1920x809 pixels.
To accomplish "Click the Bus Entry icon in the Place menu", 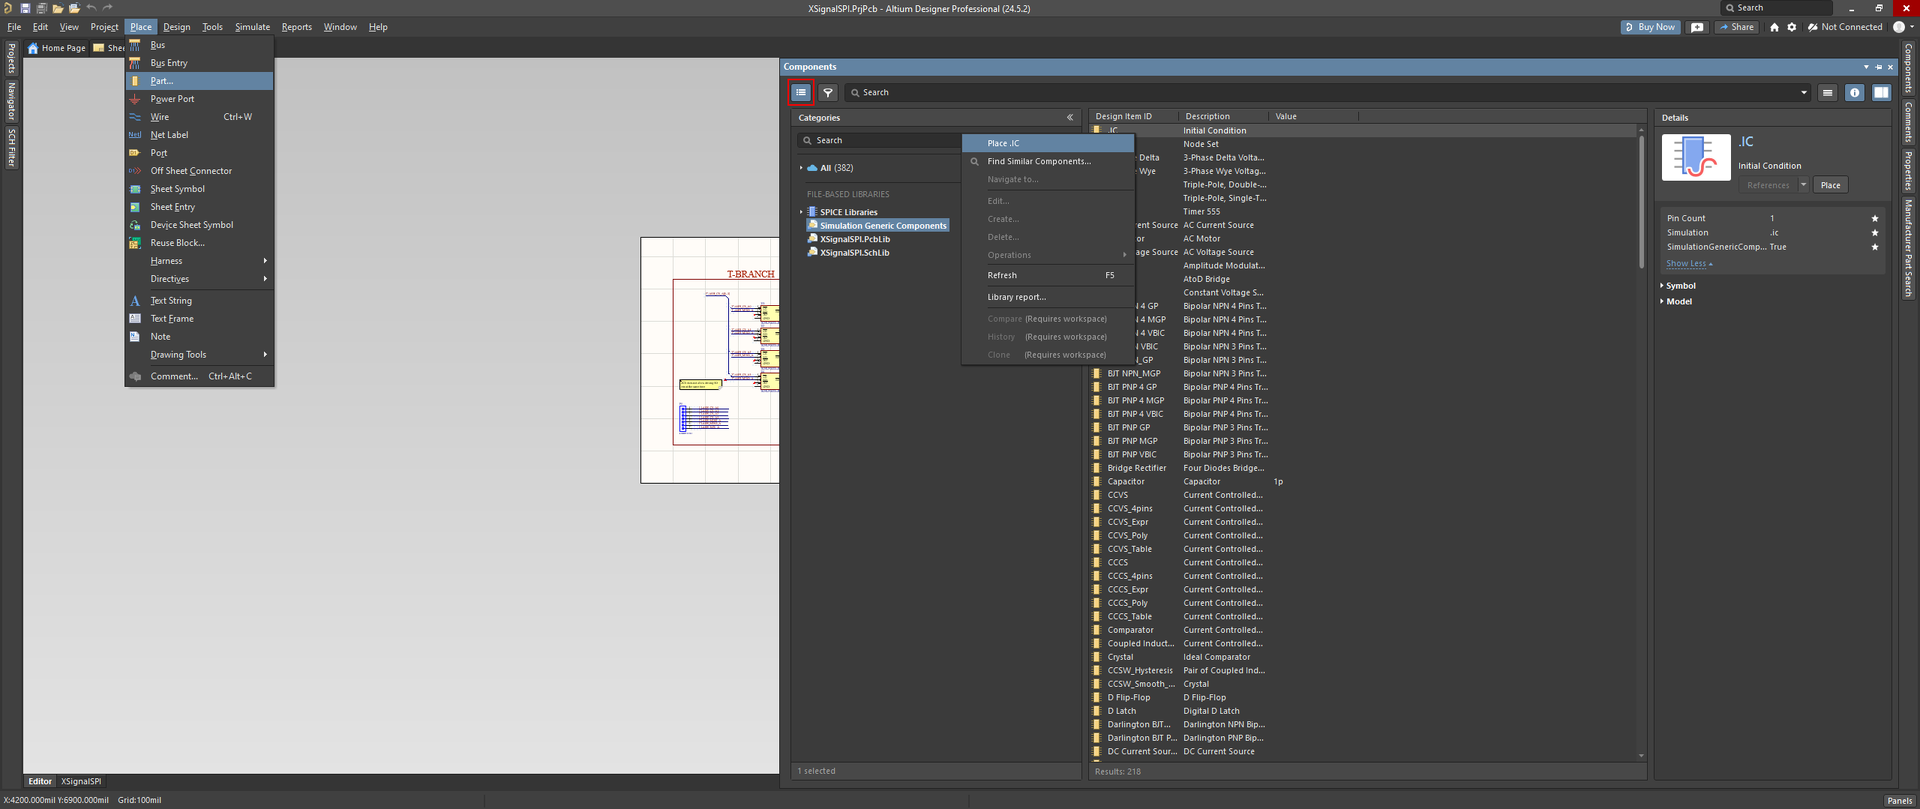I will 135,63.
